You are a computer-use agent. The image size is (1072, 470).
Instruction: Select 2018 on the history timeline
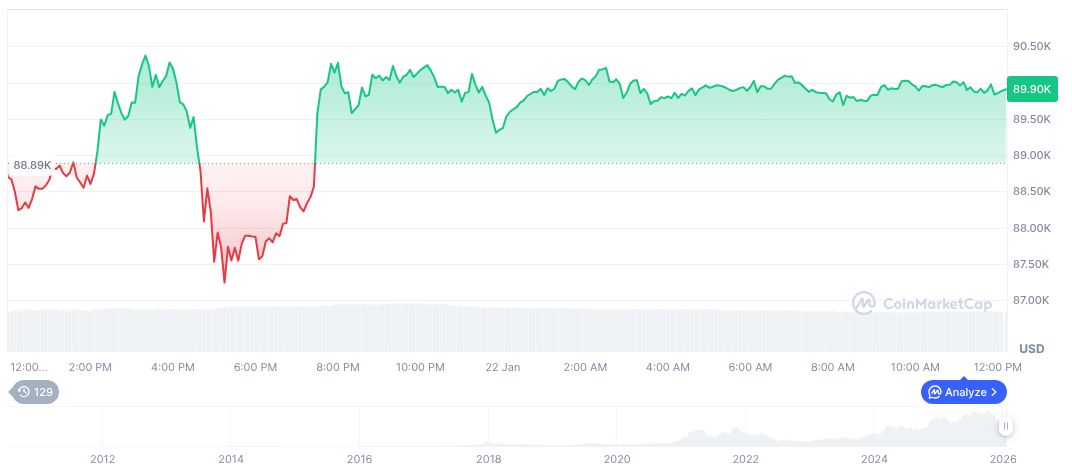pos(489,459)
